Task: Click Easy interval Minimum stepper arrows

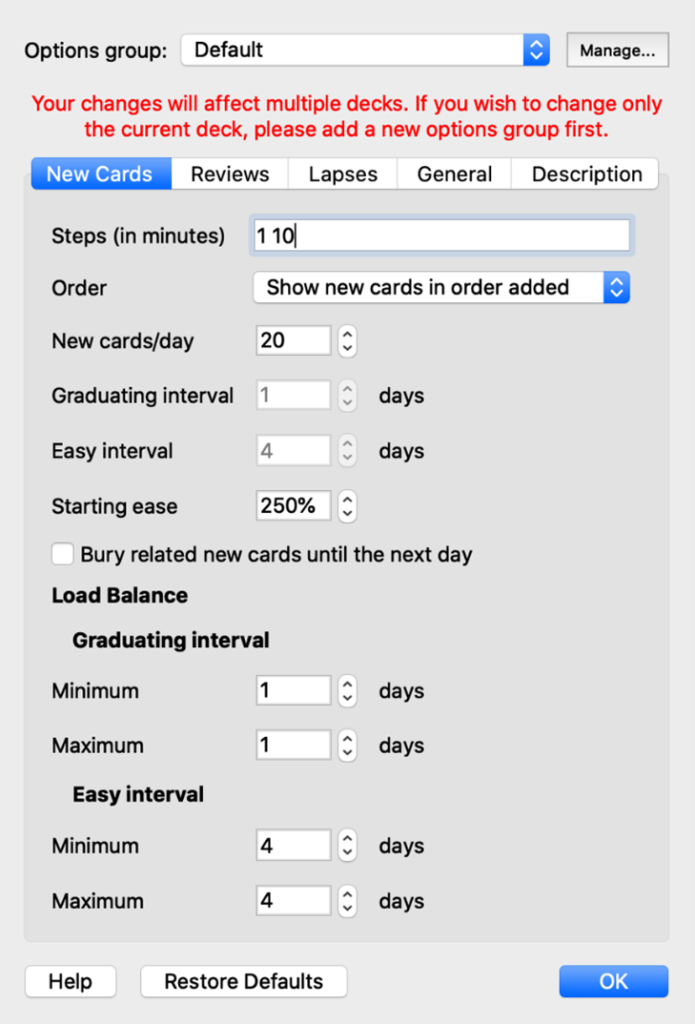Action: (x=347, y=846)
